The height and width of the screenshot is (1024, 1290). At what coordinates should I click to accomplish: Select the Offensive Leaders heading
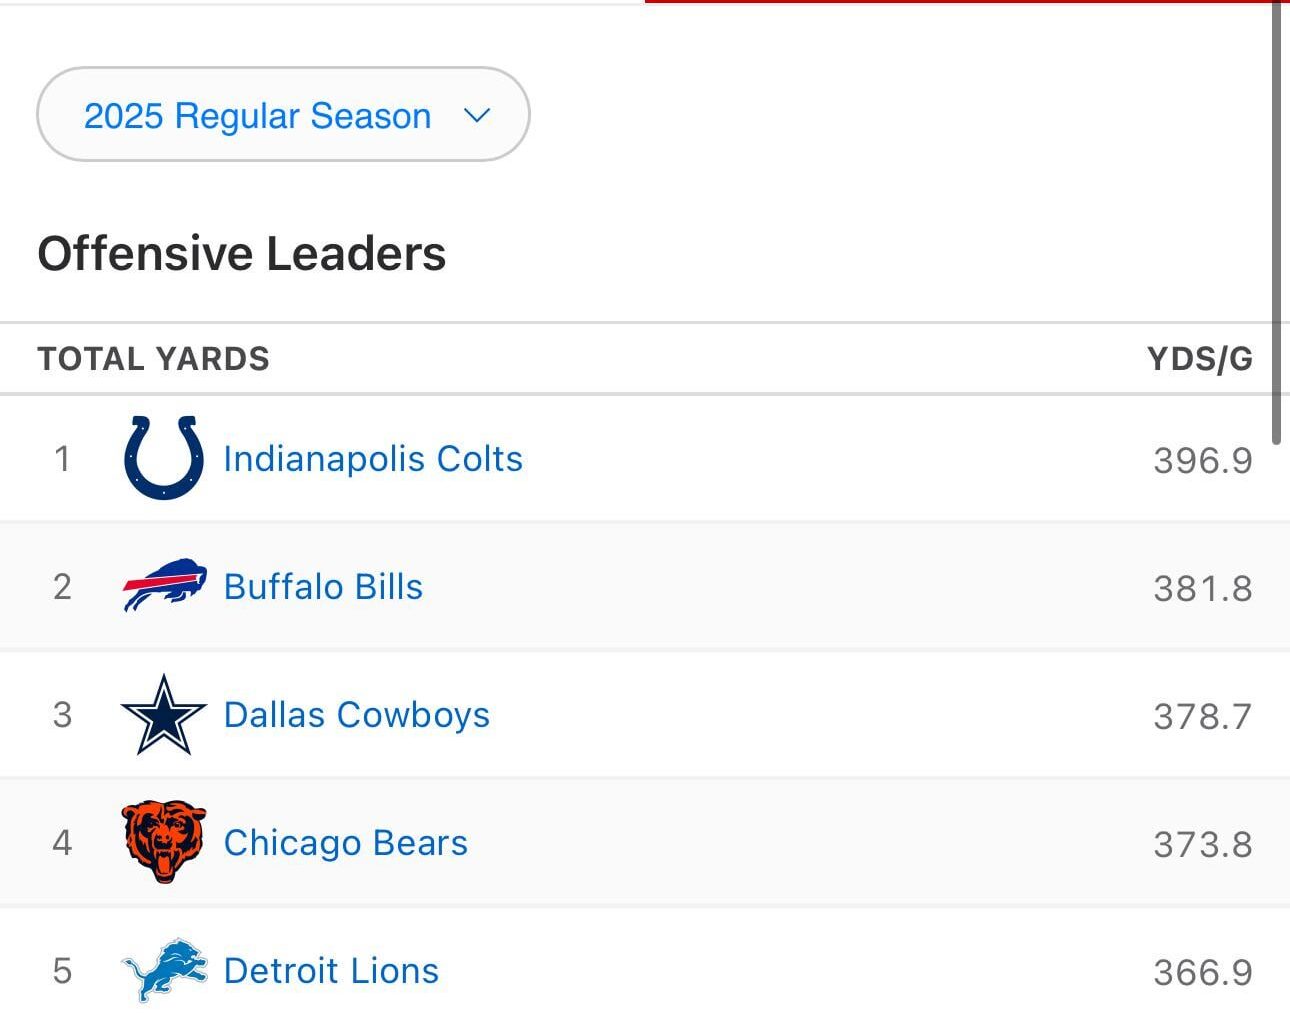coord(241,253)
